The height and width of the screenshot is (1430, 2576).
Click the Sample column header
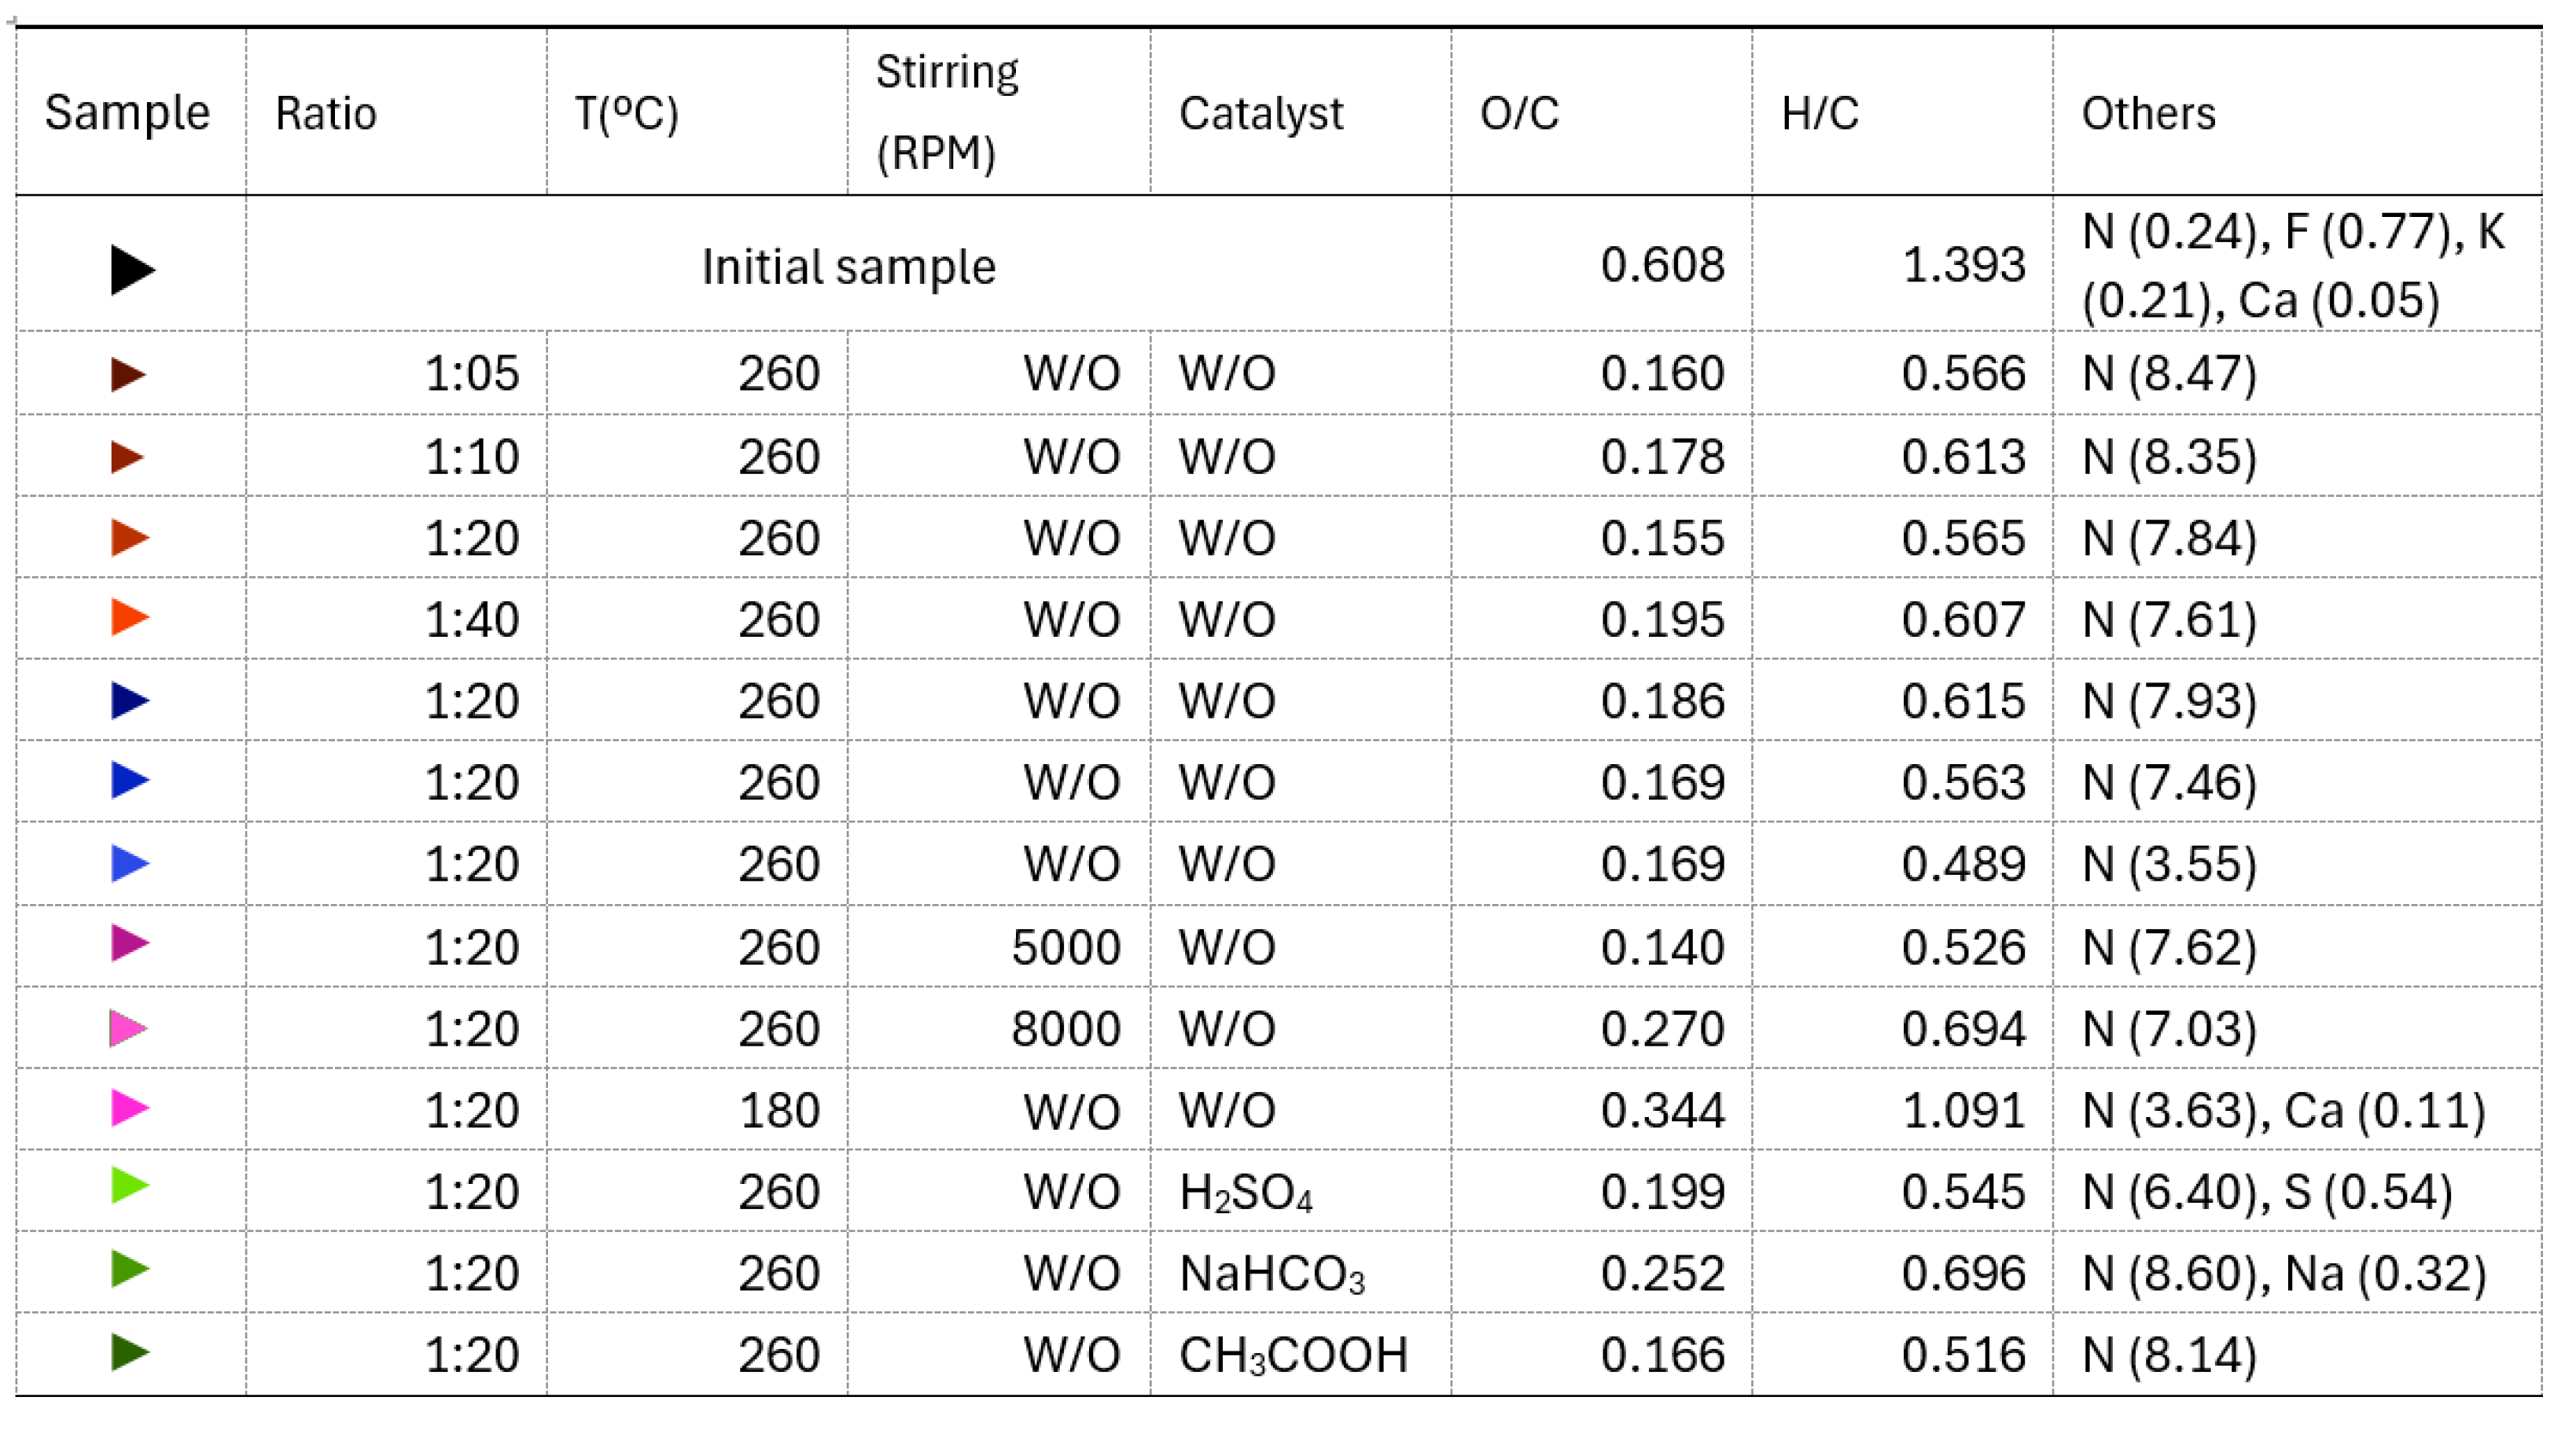[127, 112]
